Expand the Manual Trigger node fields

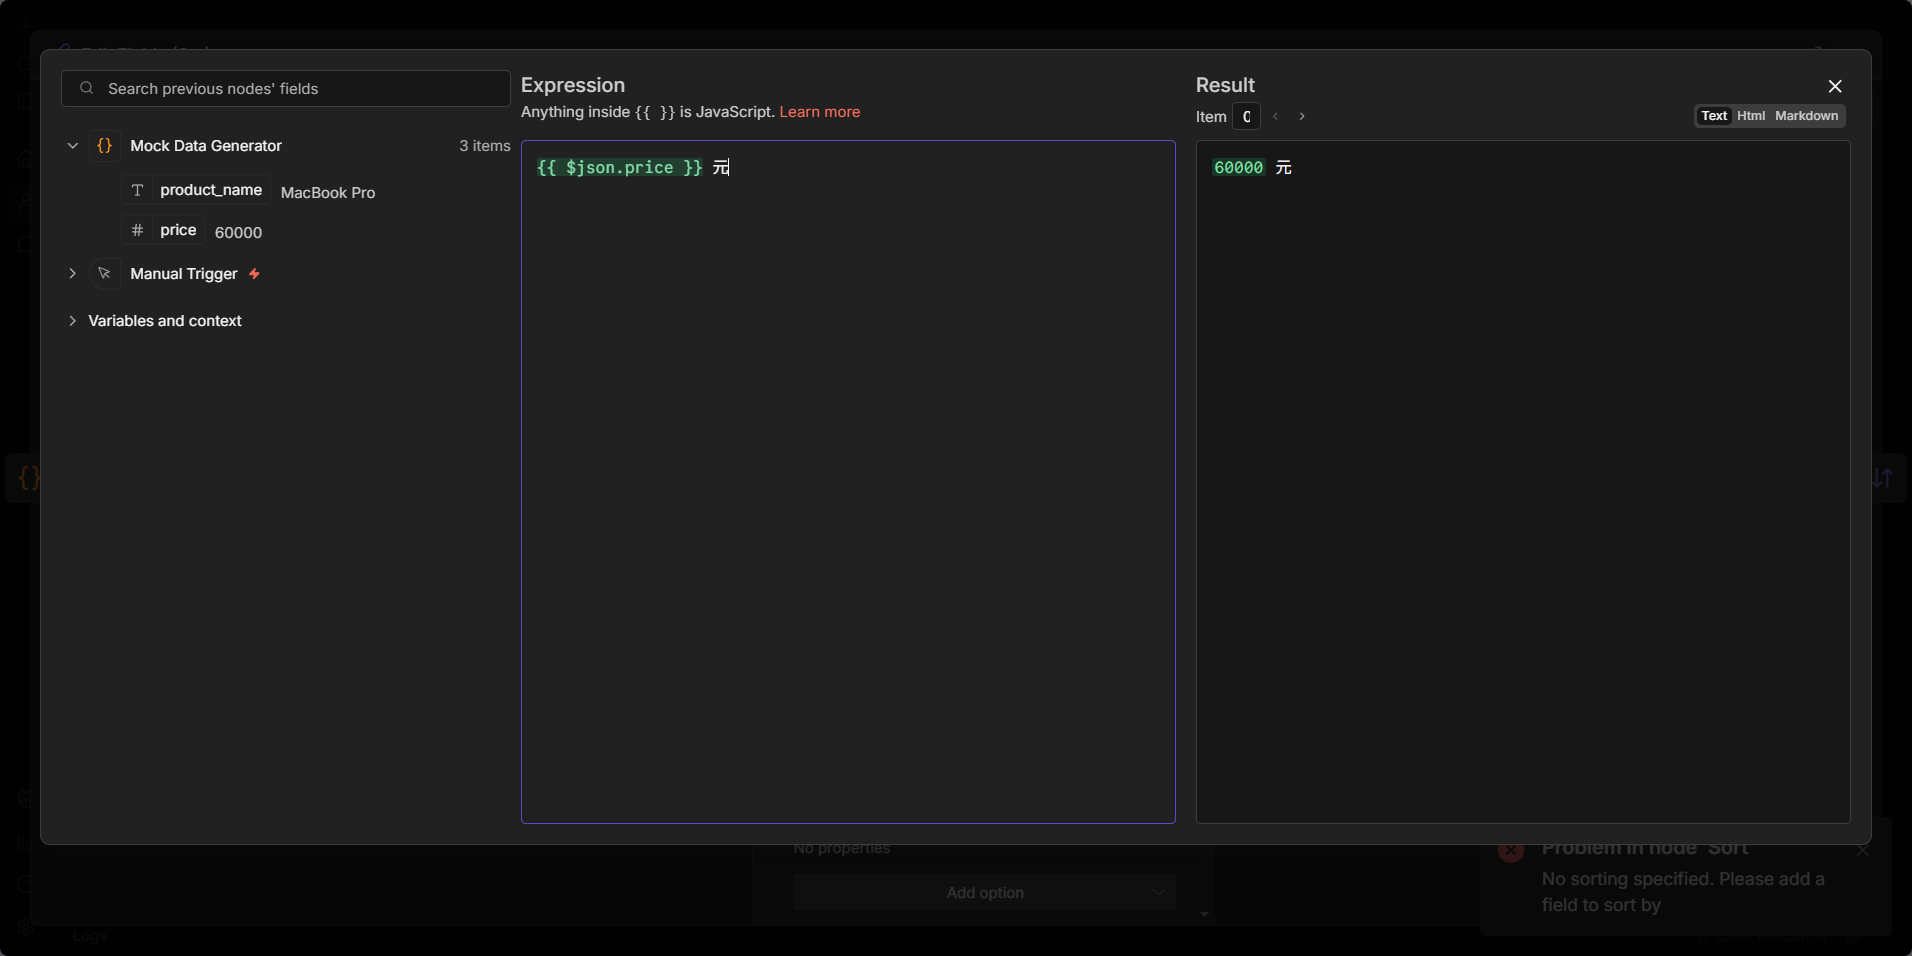tap(73, 274)
